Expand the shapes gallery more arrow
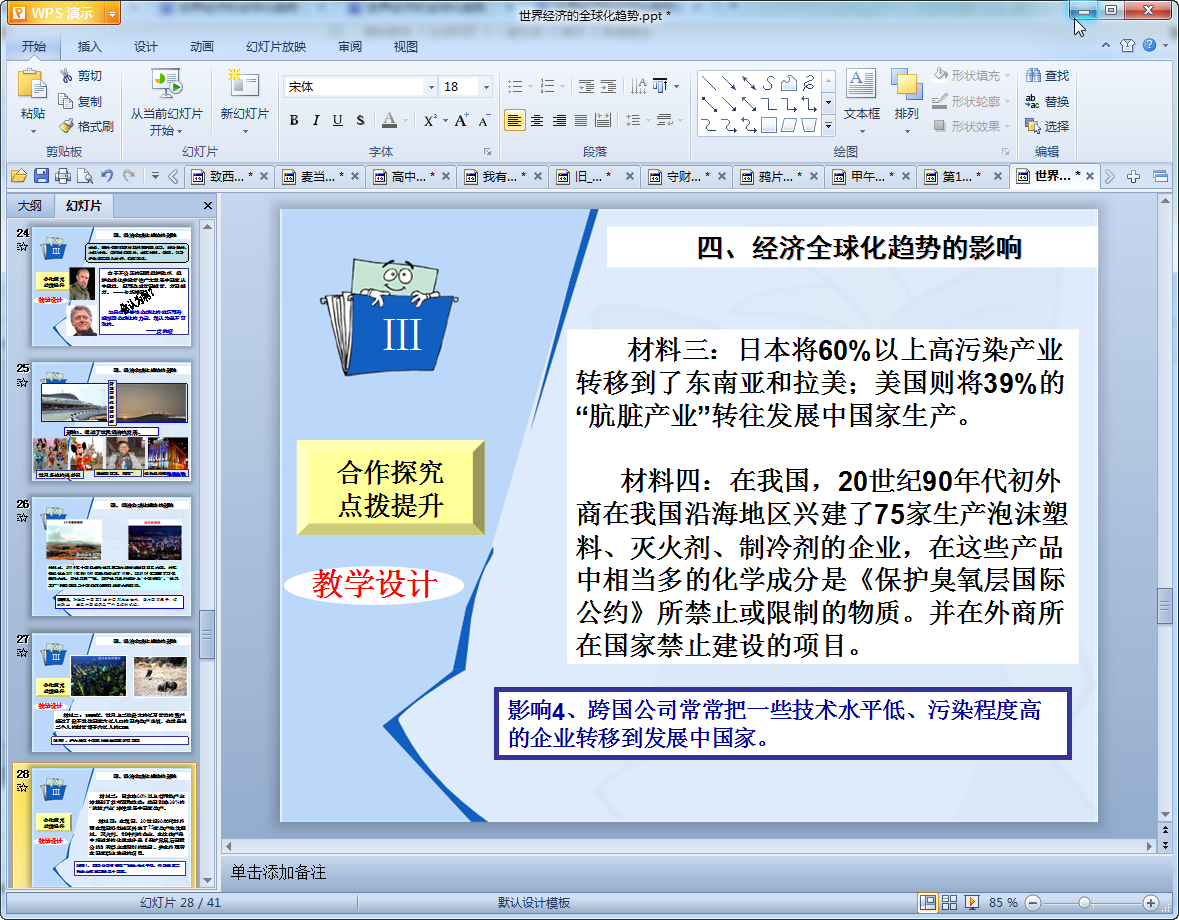The height and width of the screenshot is (920, 1179). tap(829, 126)
